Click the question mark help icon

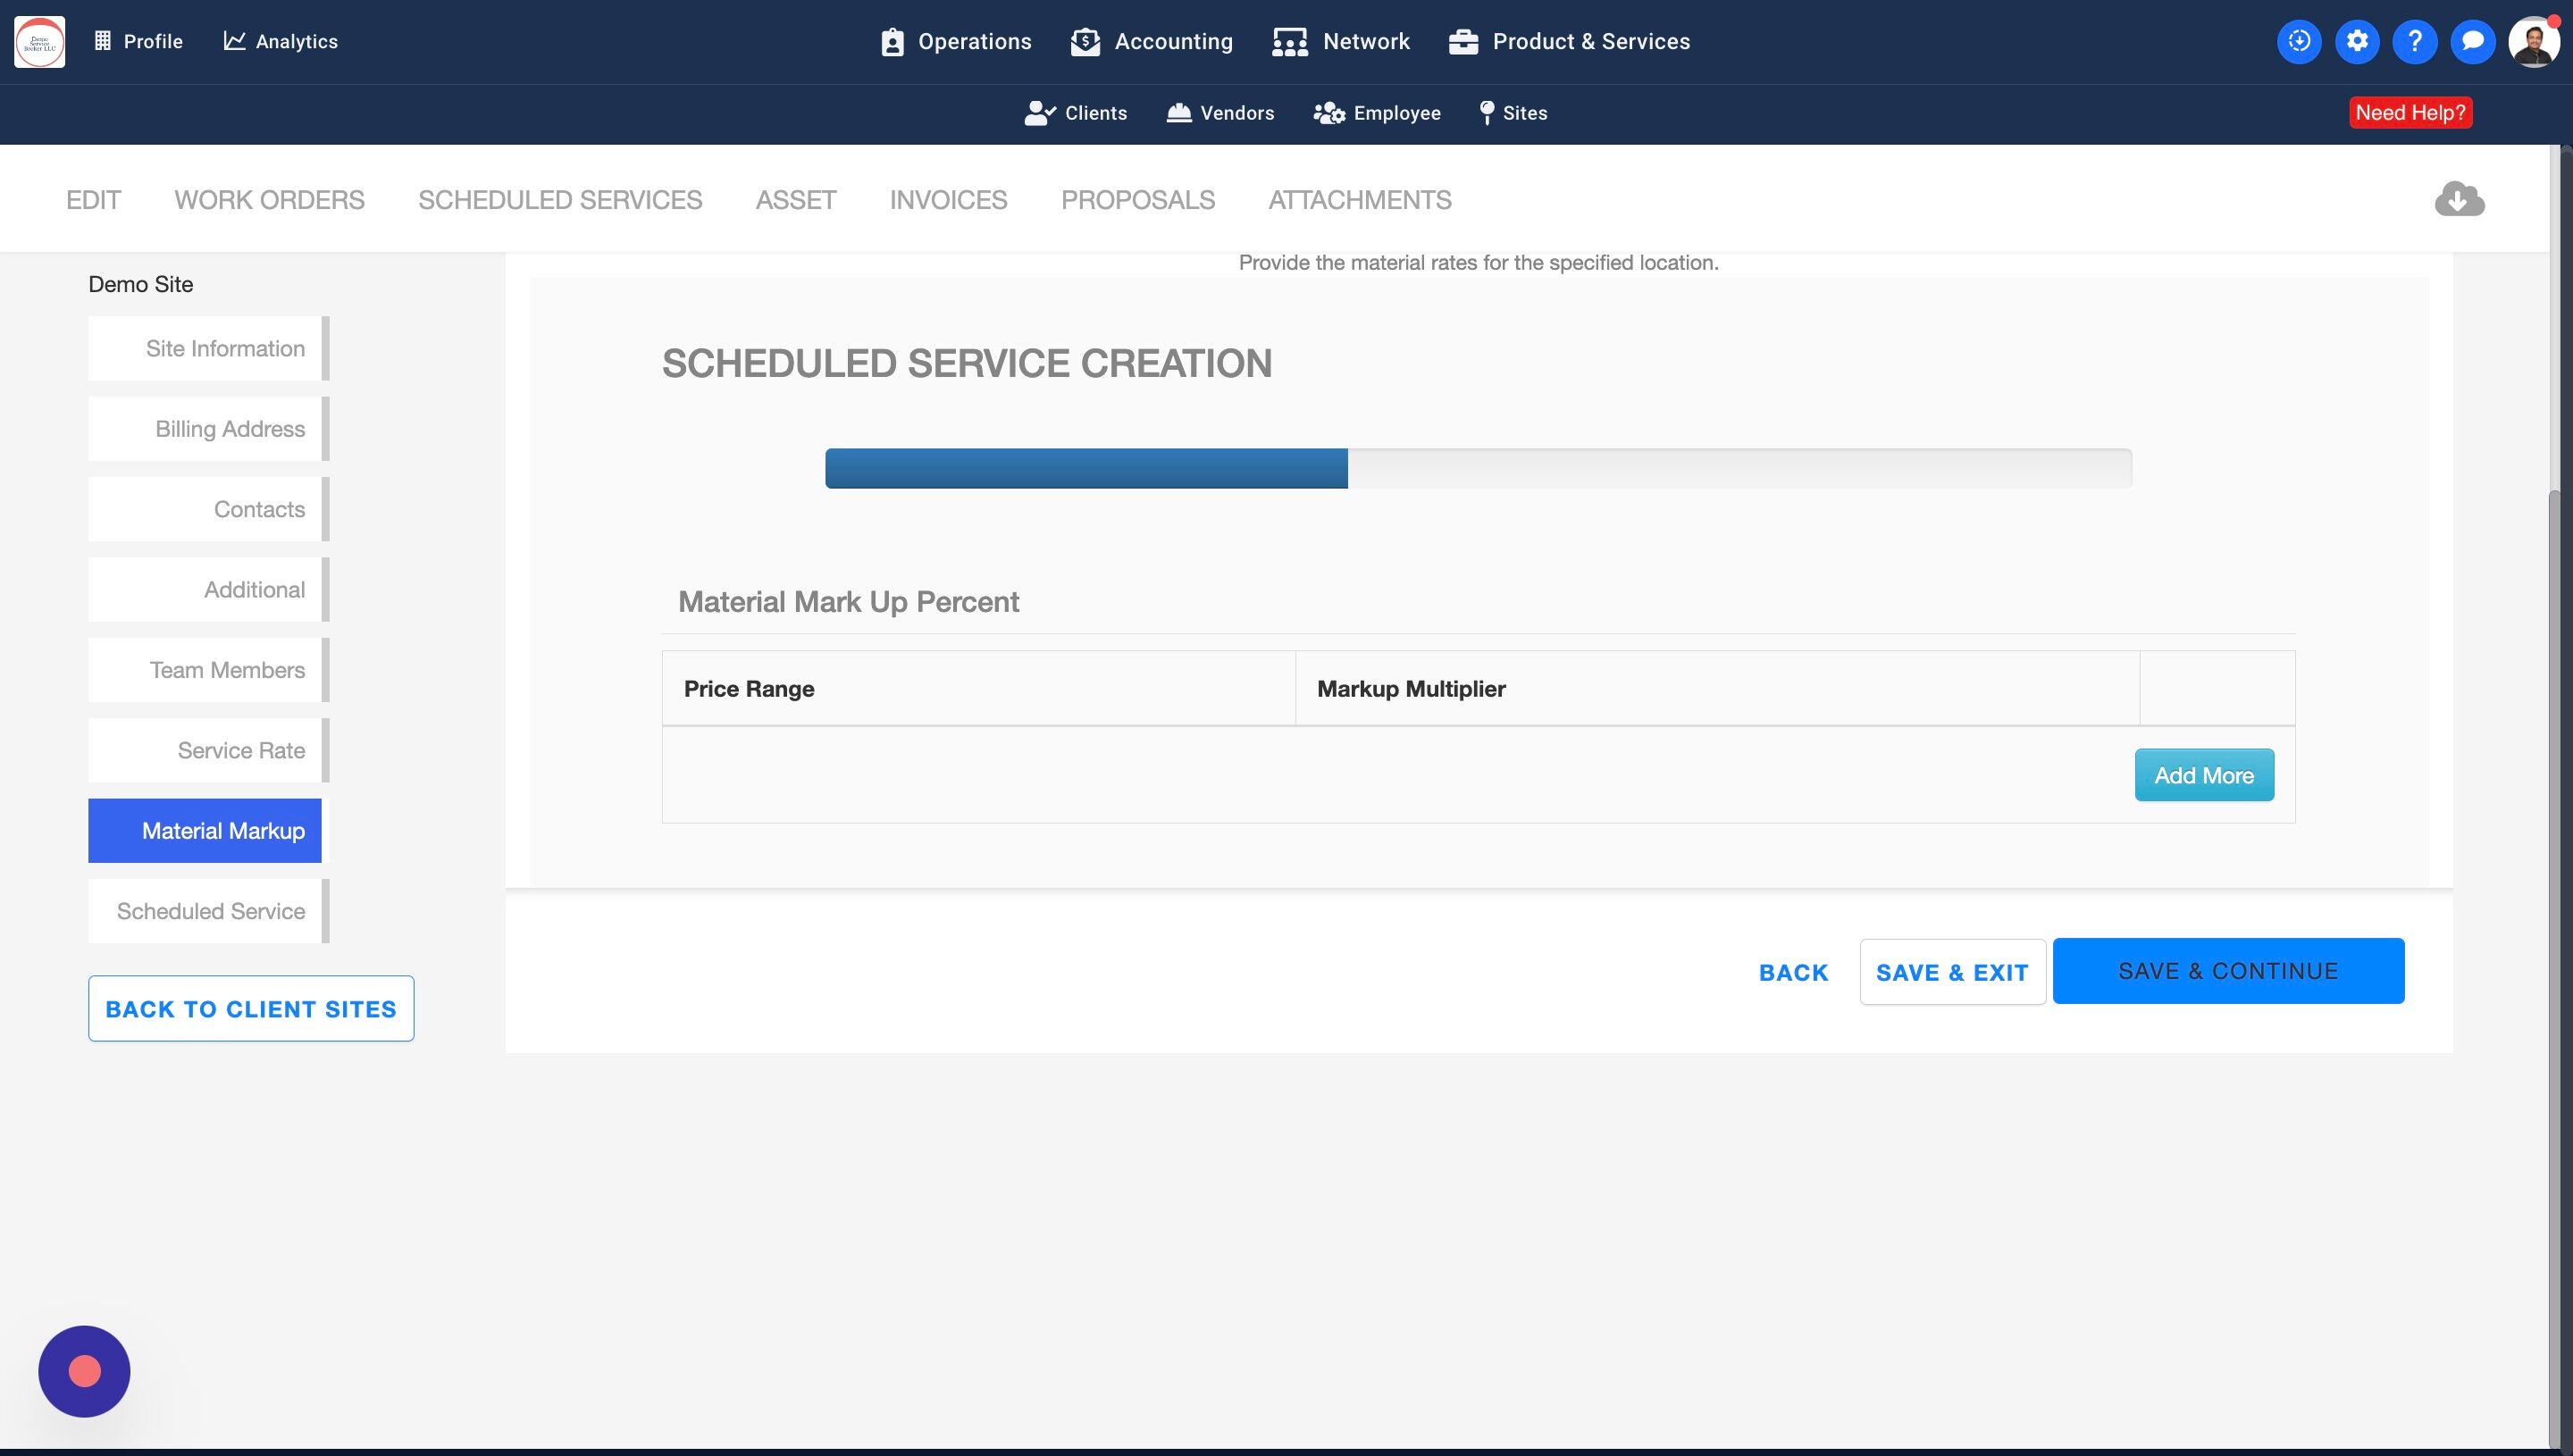tap(2415, 41)
